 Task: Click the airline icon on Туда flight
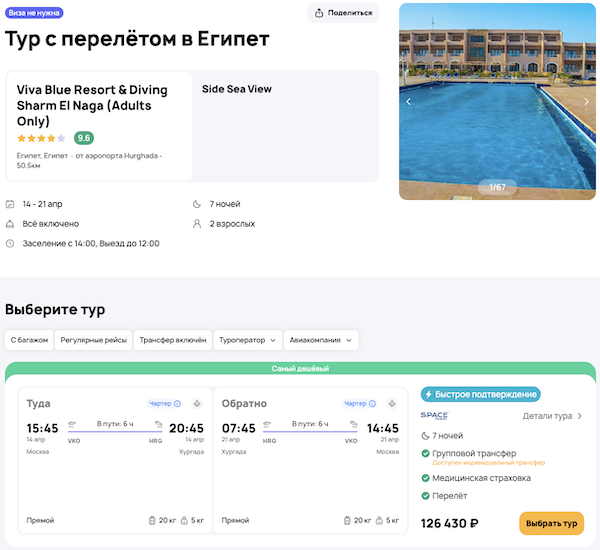coord(197,404)
